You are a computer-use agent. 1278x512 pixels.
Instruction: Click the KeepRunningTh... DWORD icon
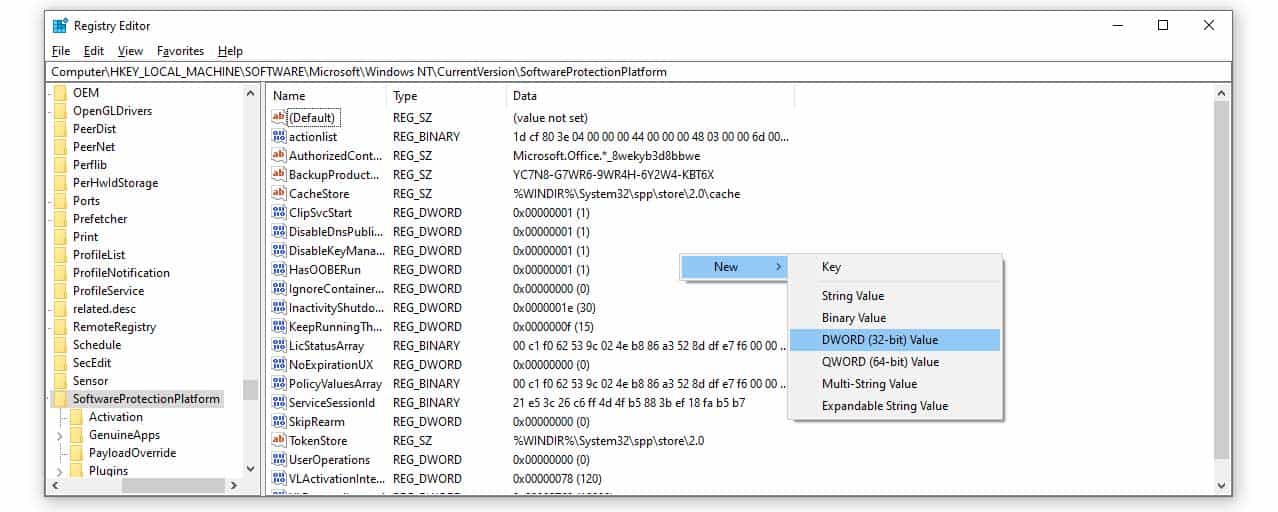pyautogui.click(x=279, y=326)
